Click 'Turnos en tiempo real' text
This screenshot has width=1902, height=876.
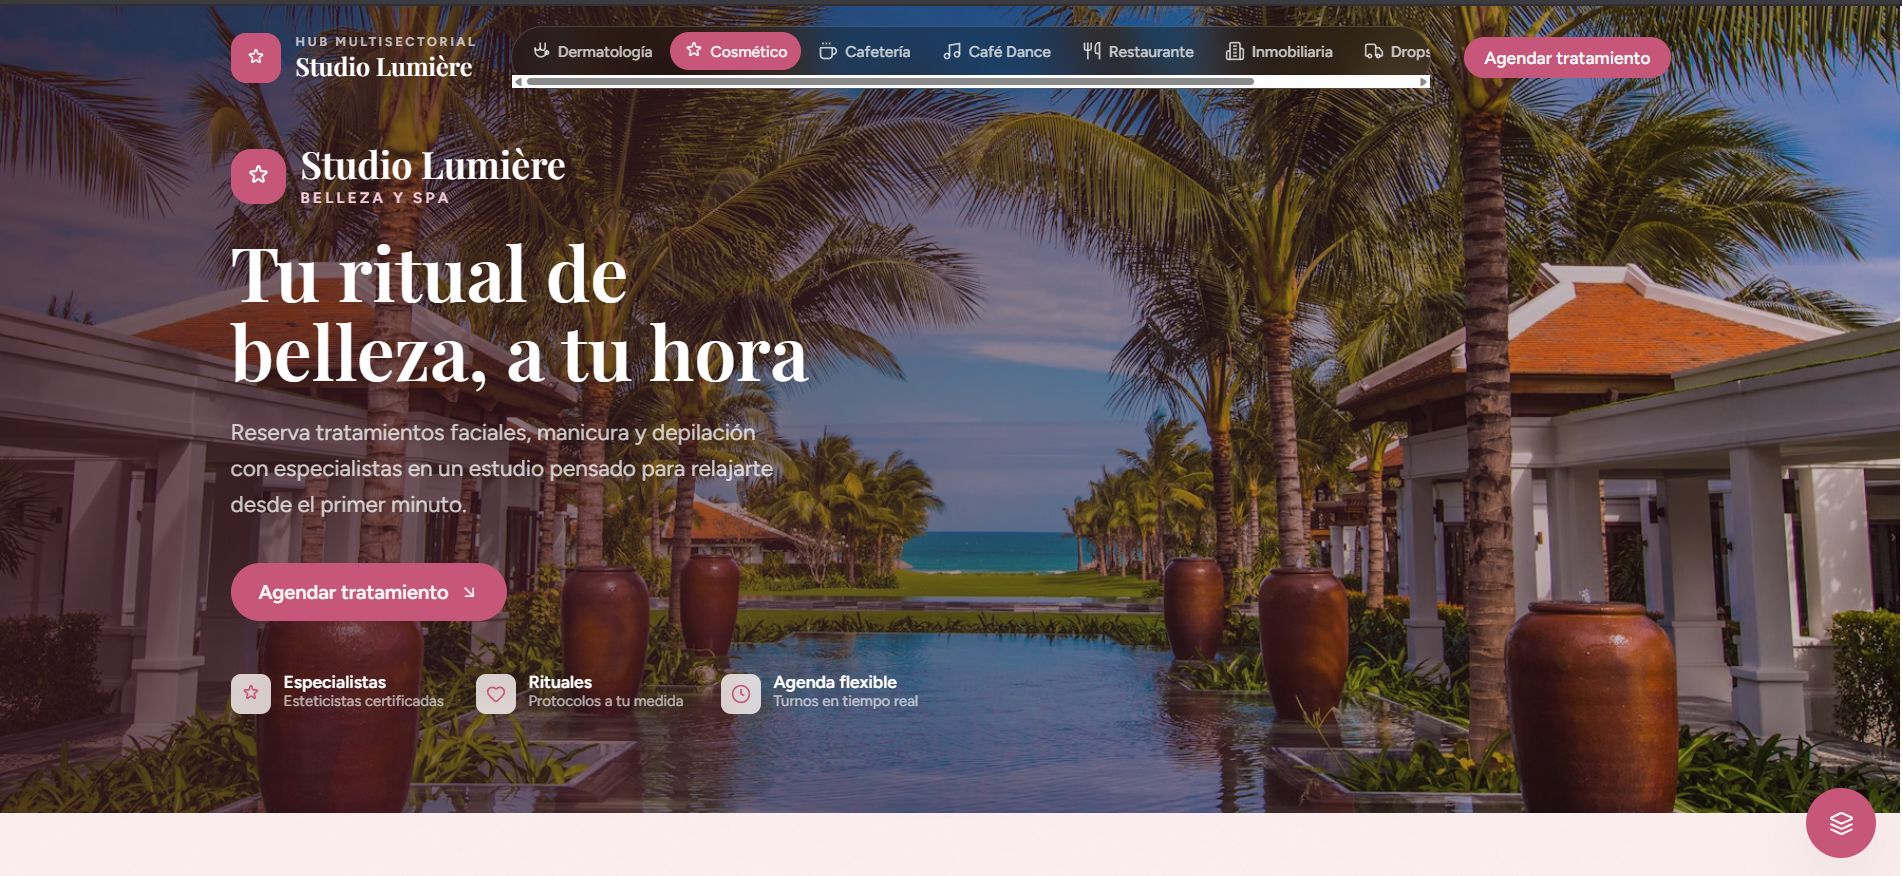pos(845,701)
